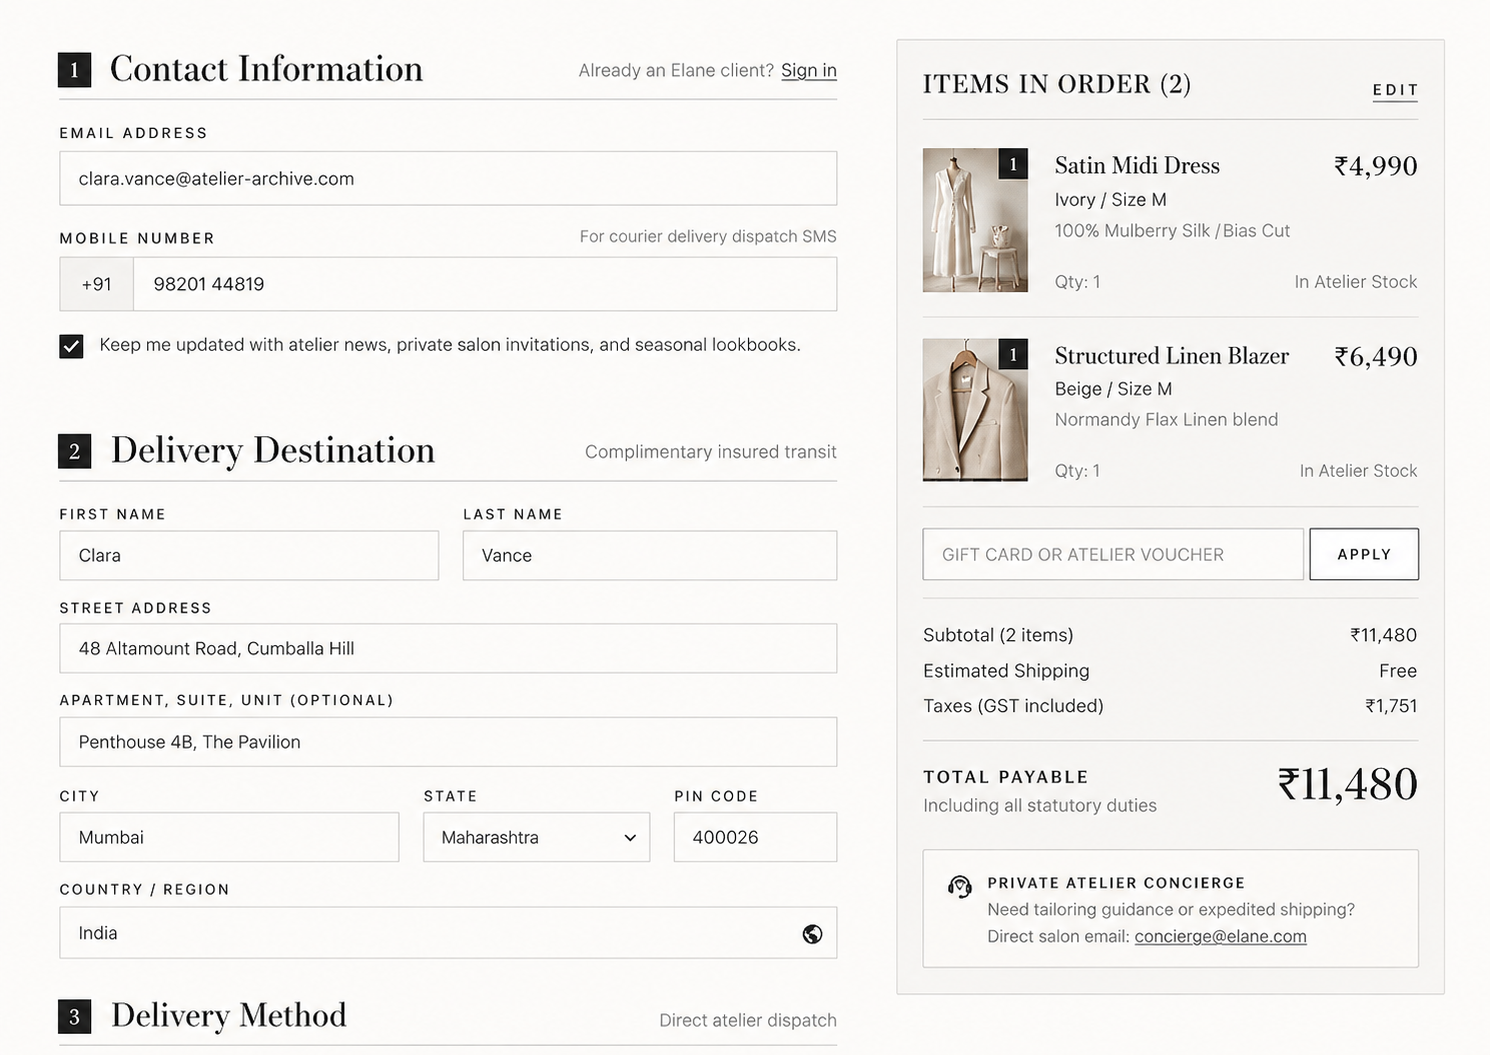The image size is (1490, 1055).
Task: Open the State dropdown showing Maharashtra
Action: (x=536, y=837)
